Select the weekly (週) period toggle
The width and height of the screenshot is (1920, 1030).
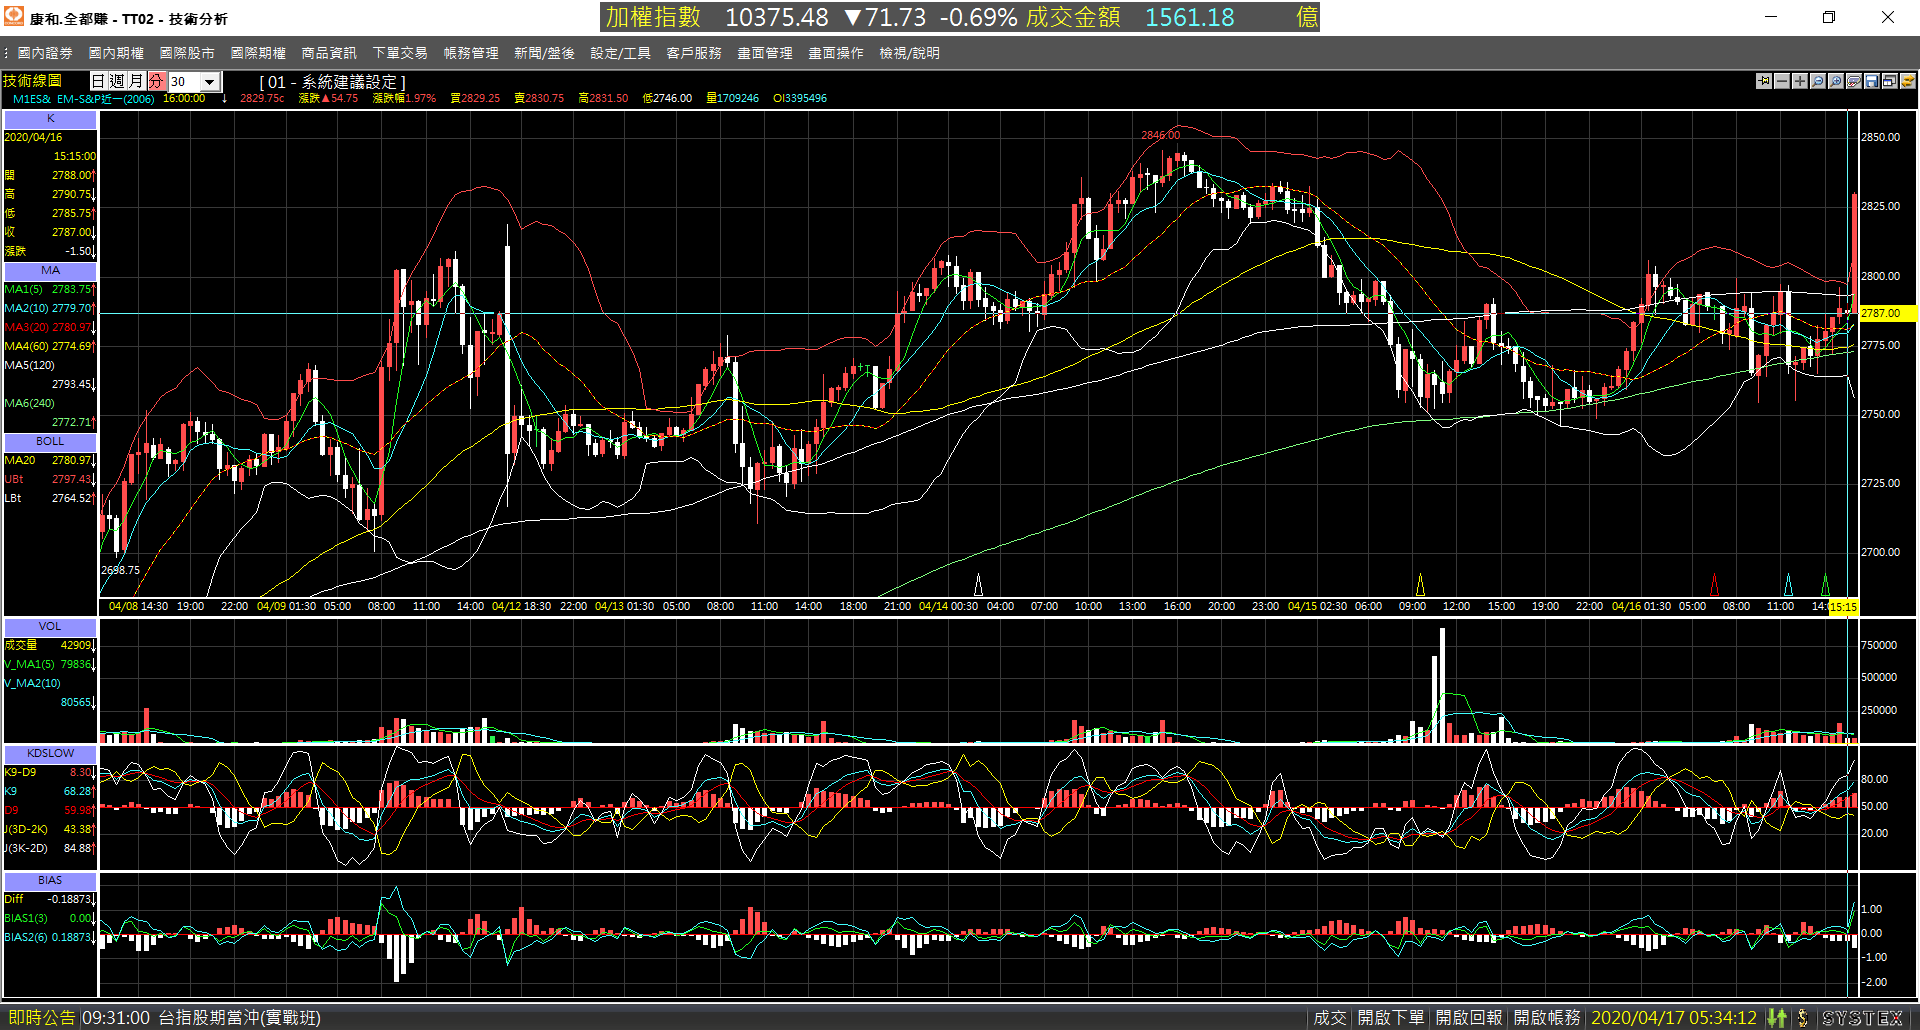[117, 81]
